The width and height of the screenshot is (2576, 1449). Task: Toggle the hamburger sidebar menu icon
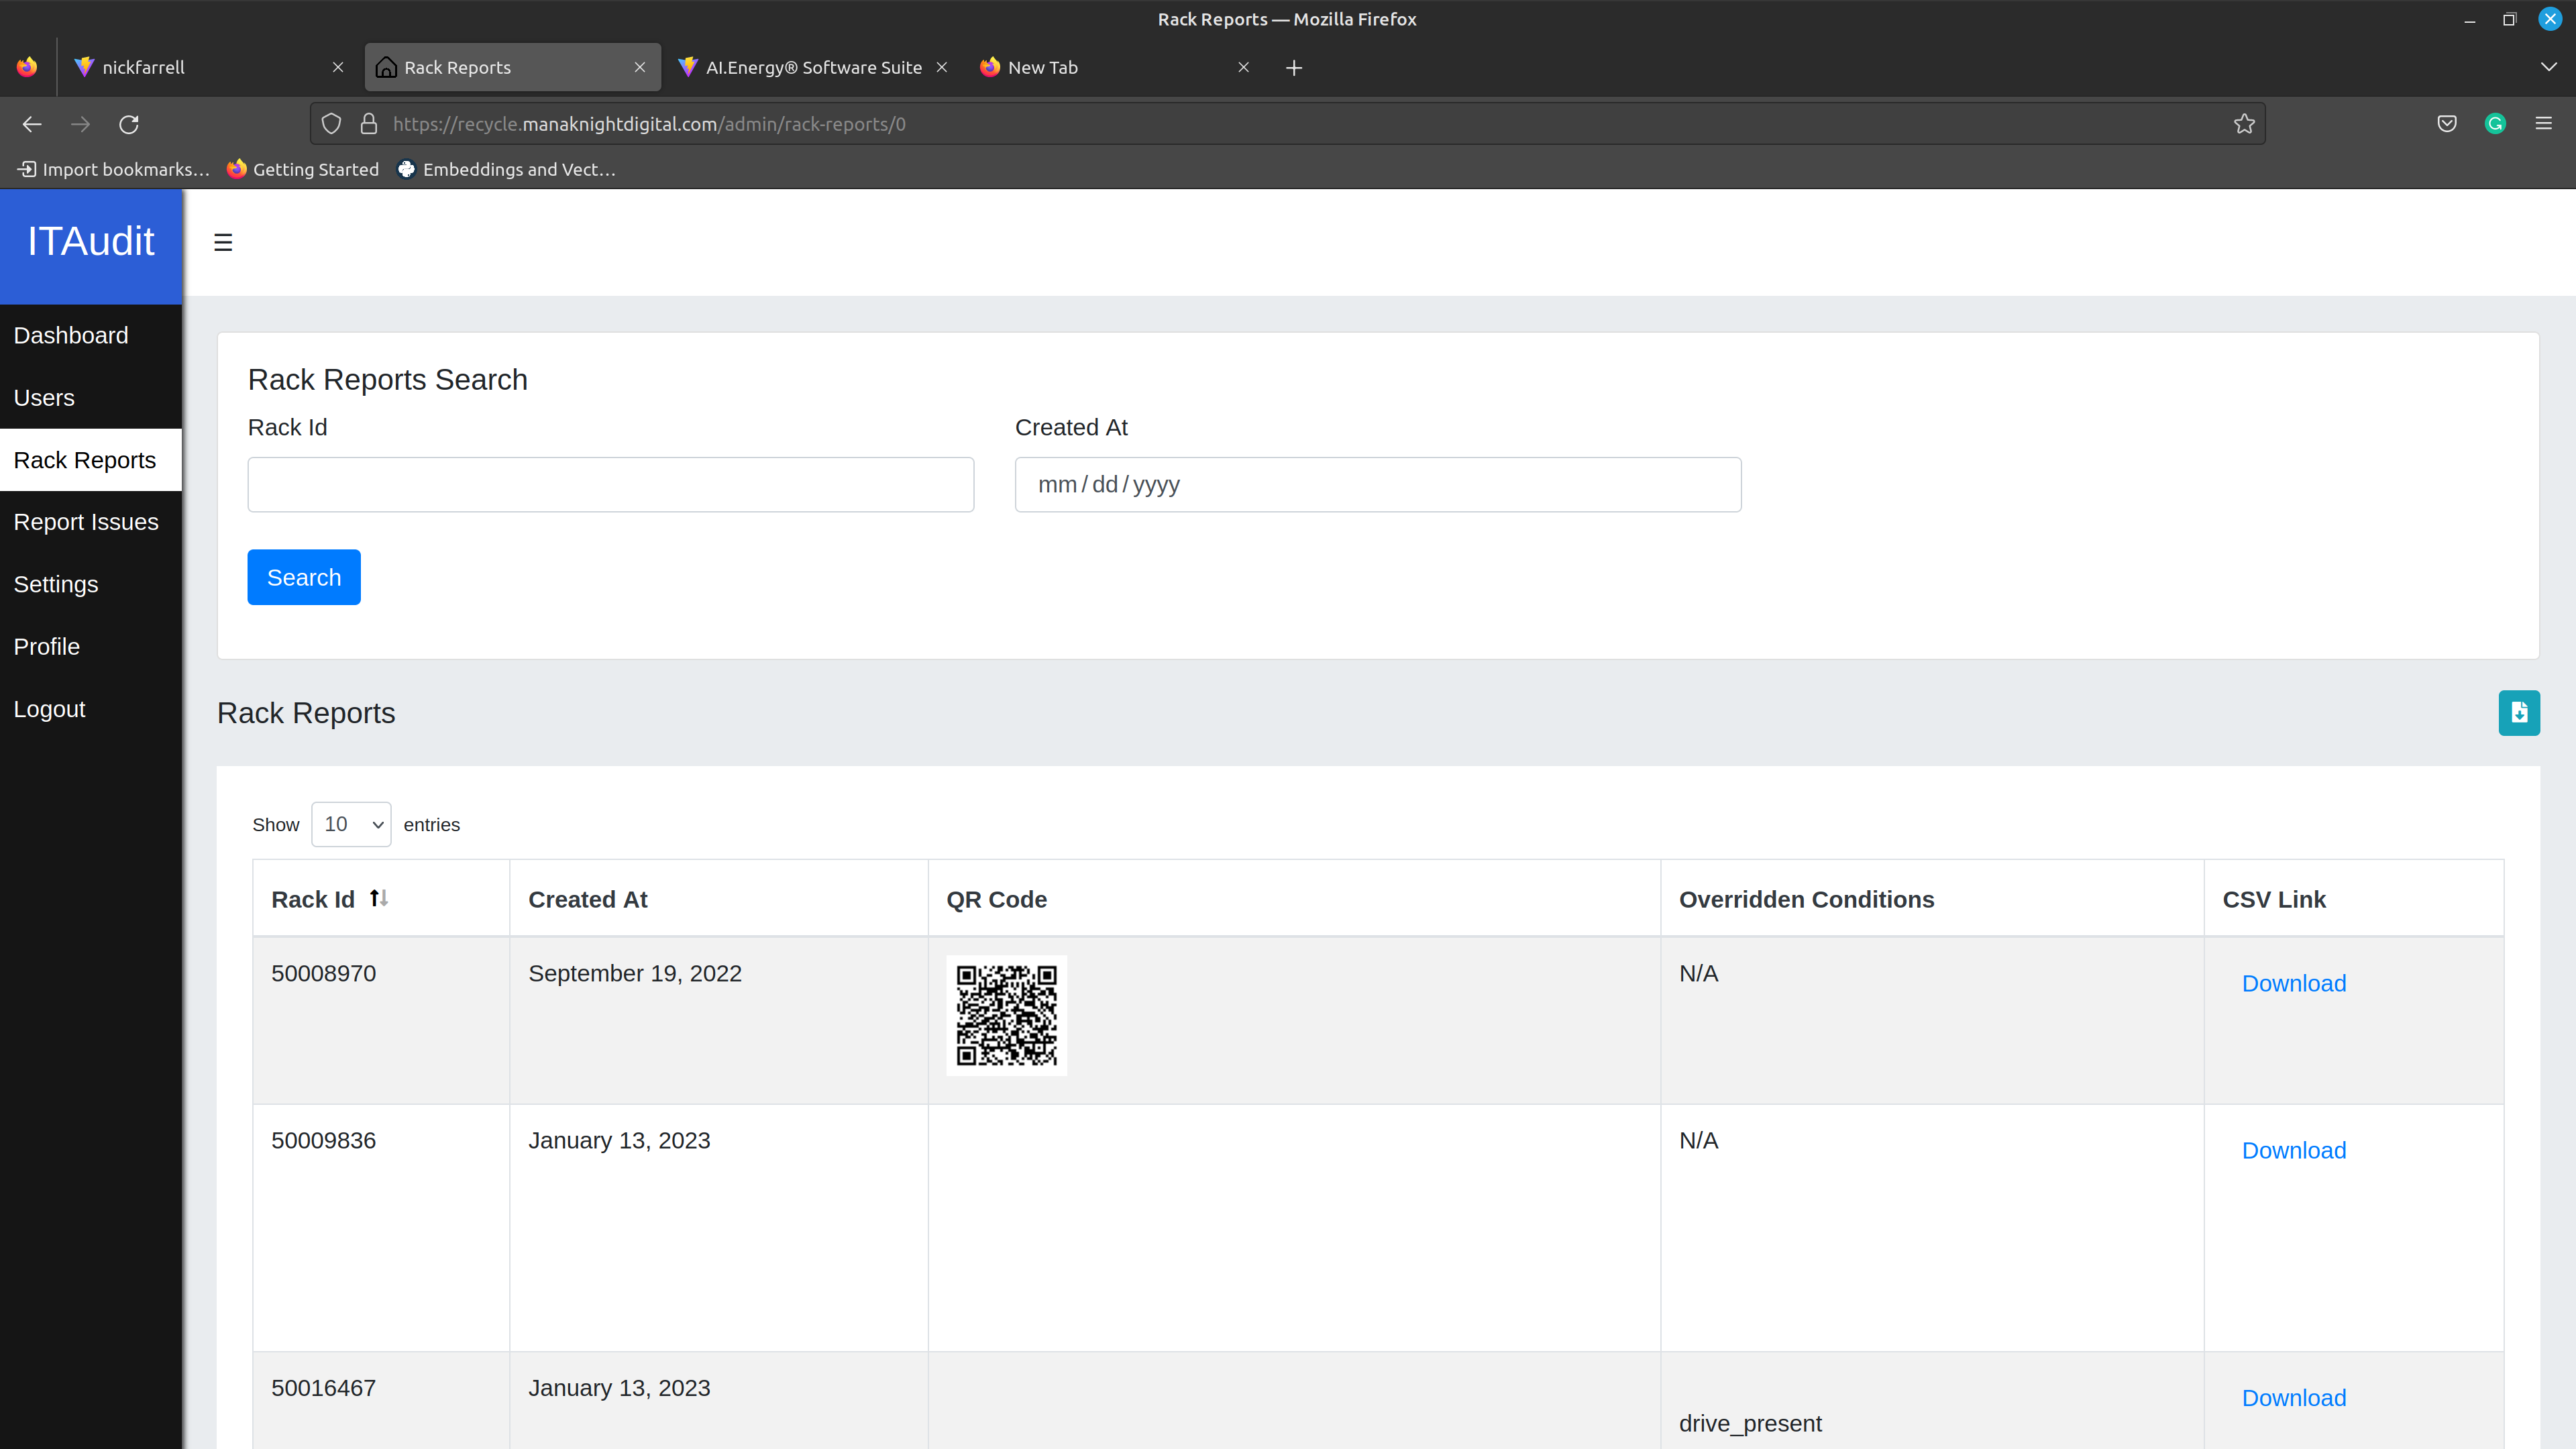click(x=223, y=243)
